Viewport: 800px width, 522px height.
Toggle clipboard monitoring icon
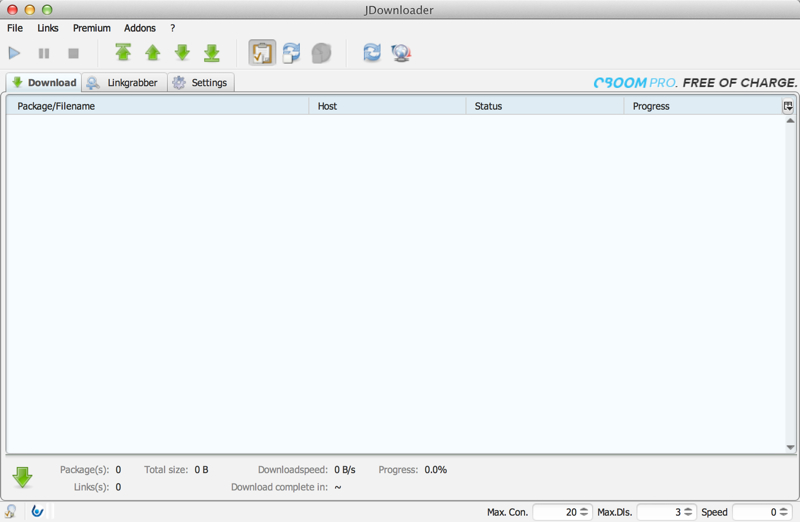(x=262, y=53)
